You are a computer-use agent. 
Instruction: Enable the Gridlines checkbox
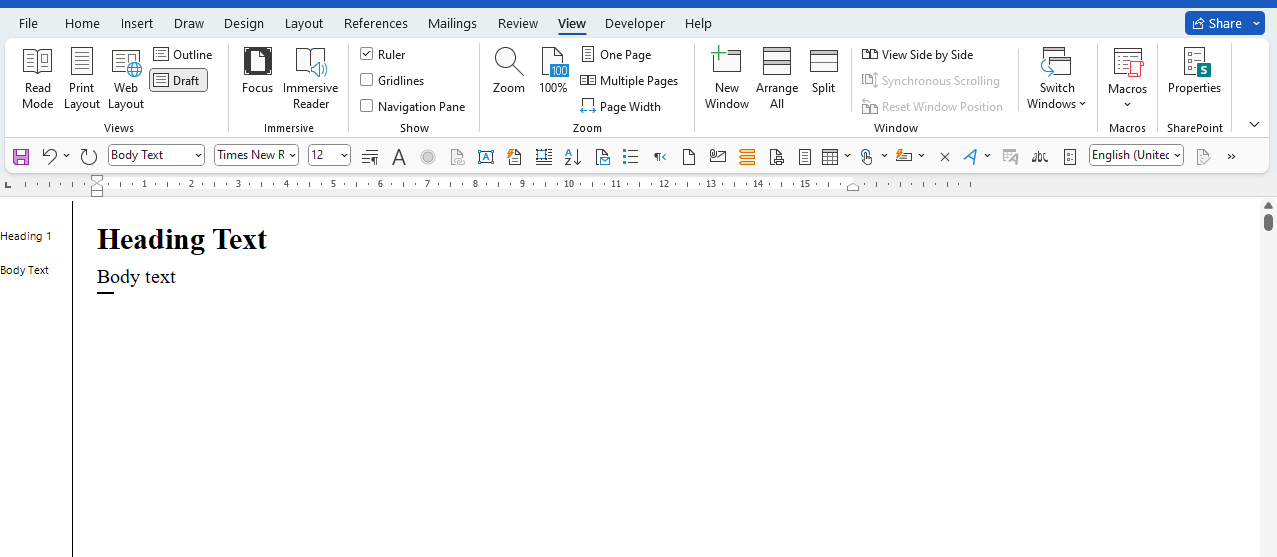366,80
